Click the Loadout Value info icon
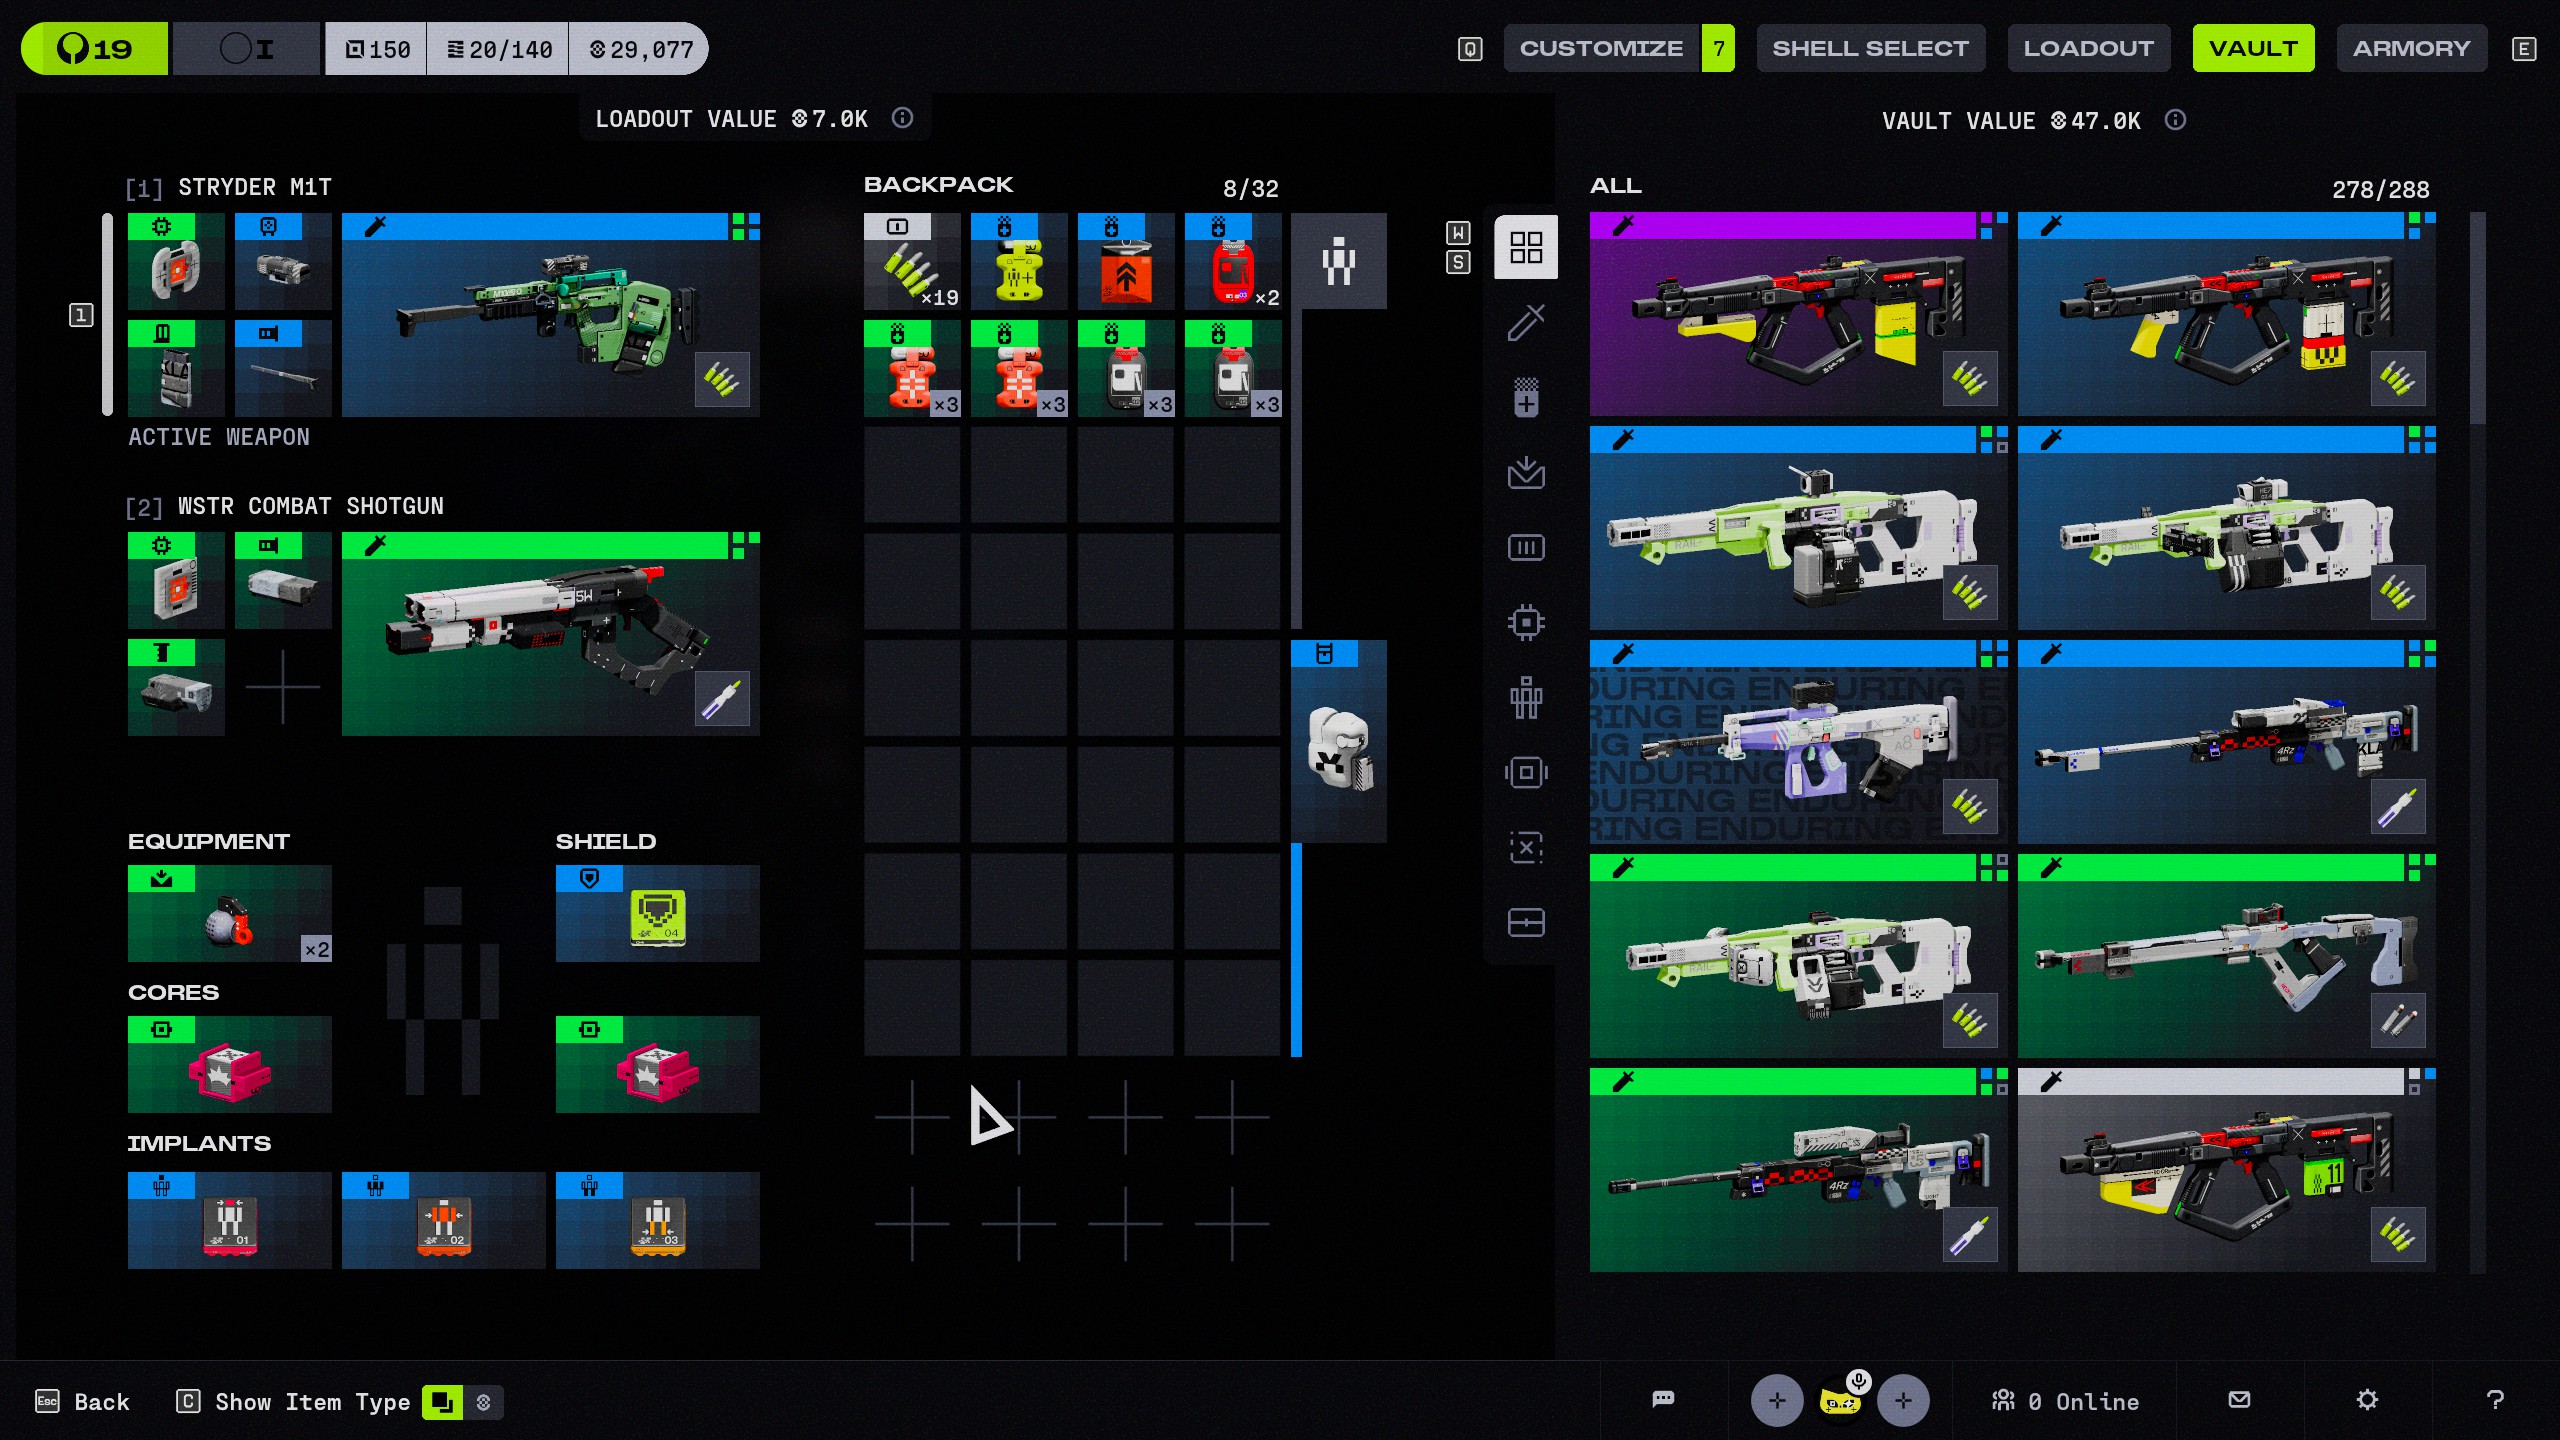This screenshot has width=2560, height=1440. pos(902,118)
